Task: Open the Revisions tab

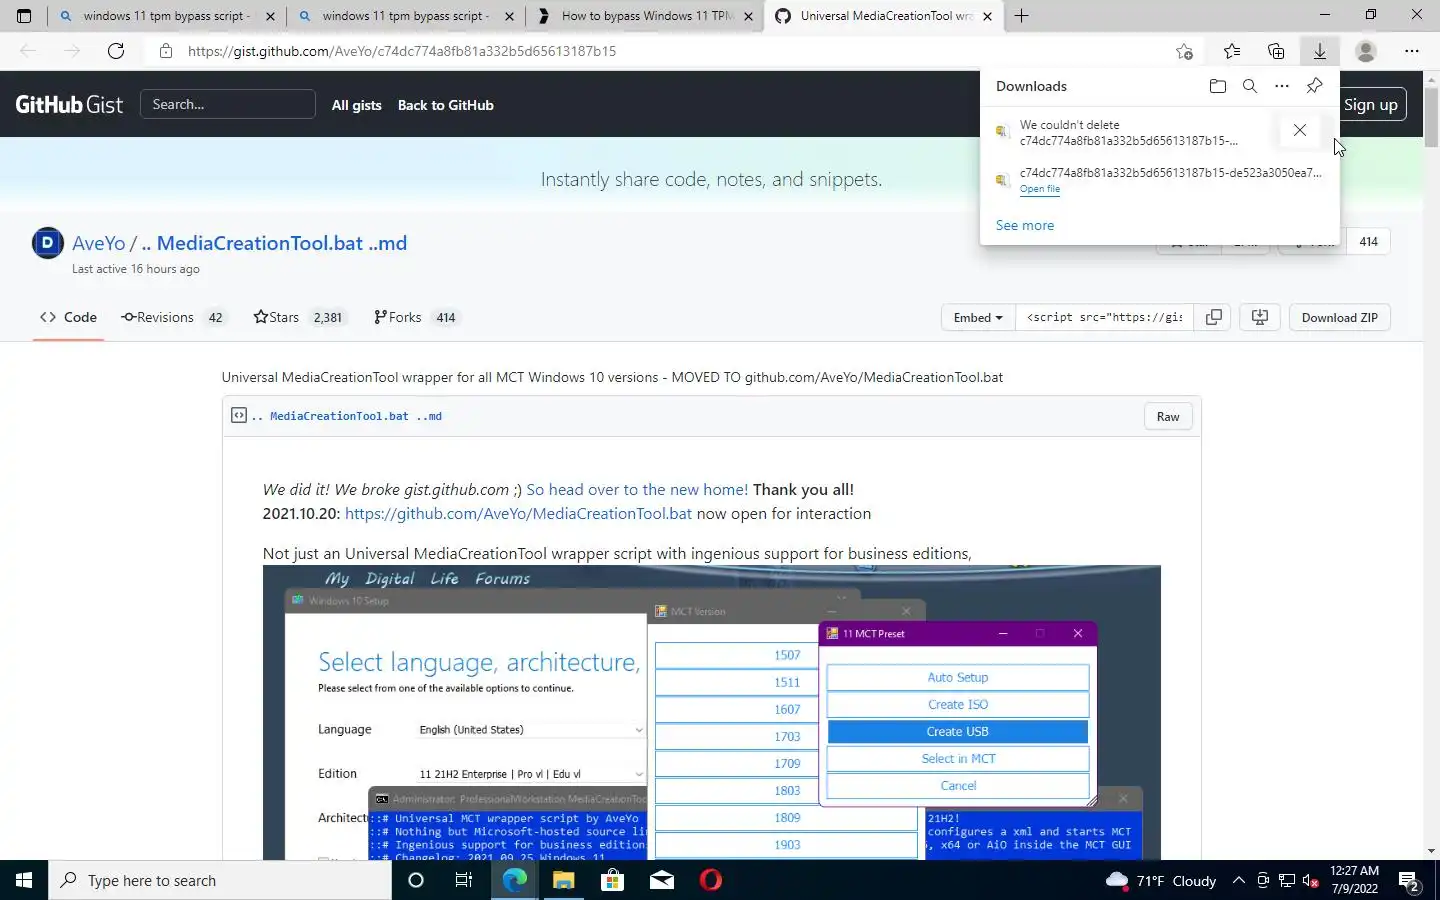Action: pyautogui.click(x=172, y=317)
